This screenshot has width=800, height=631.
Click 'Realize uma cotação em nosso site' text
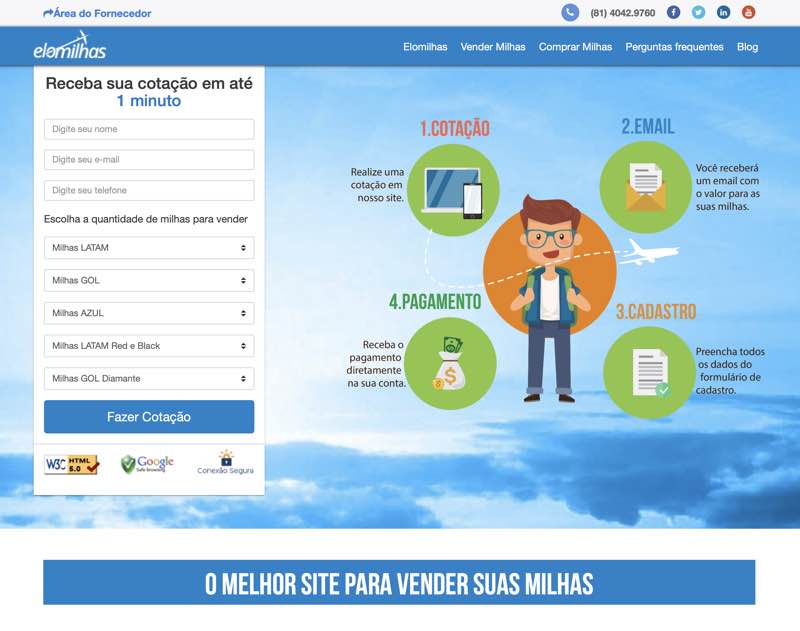pyautogui.click(x=377, y=185)
